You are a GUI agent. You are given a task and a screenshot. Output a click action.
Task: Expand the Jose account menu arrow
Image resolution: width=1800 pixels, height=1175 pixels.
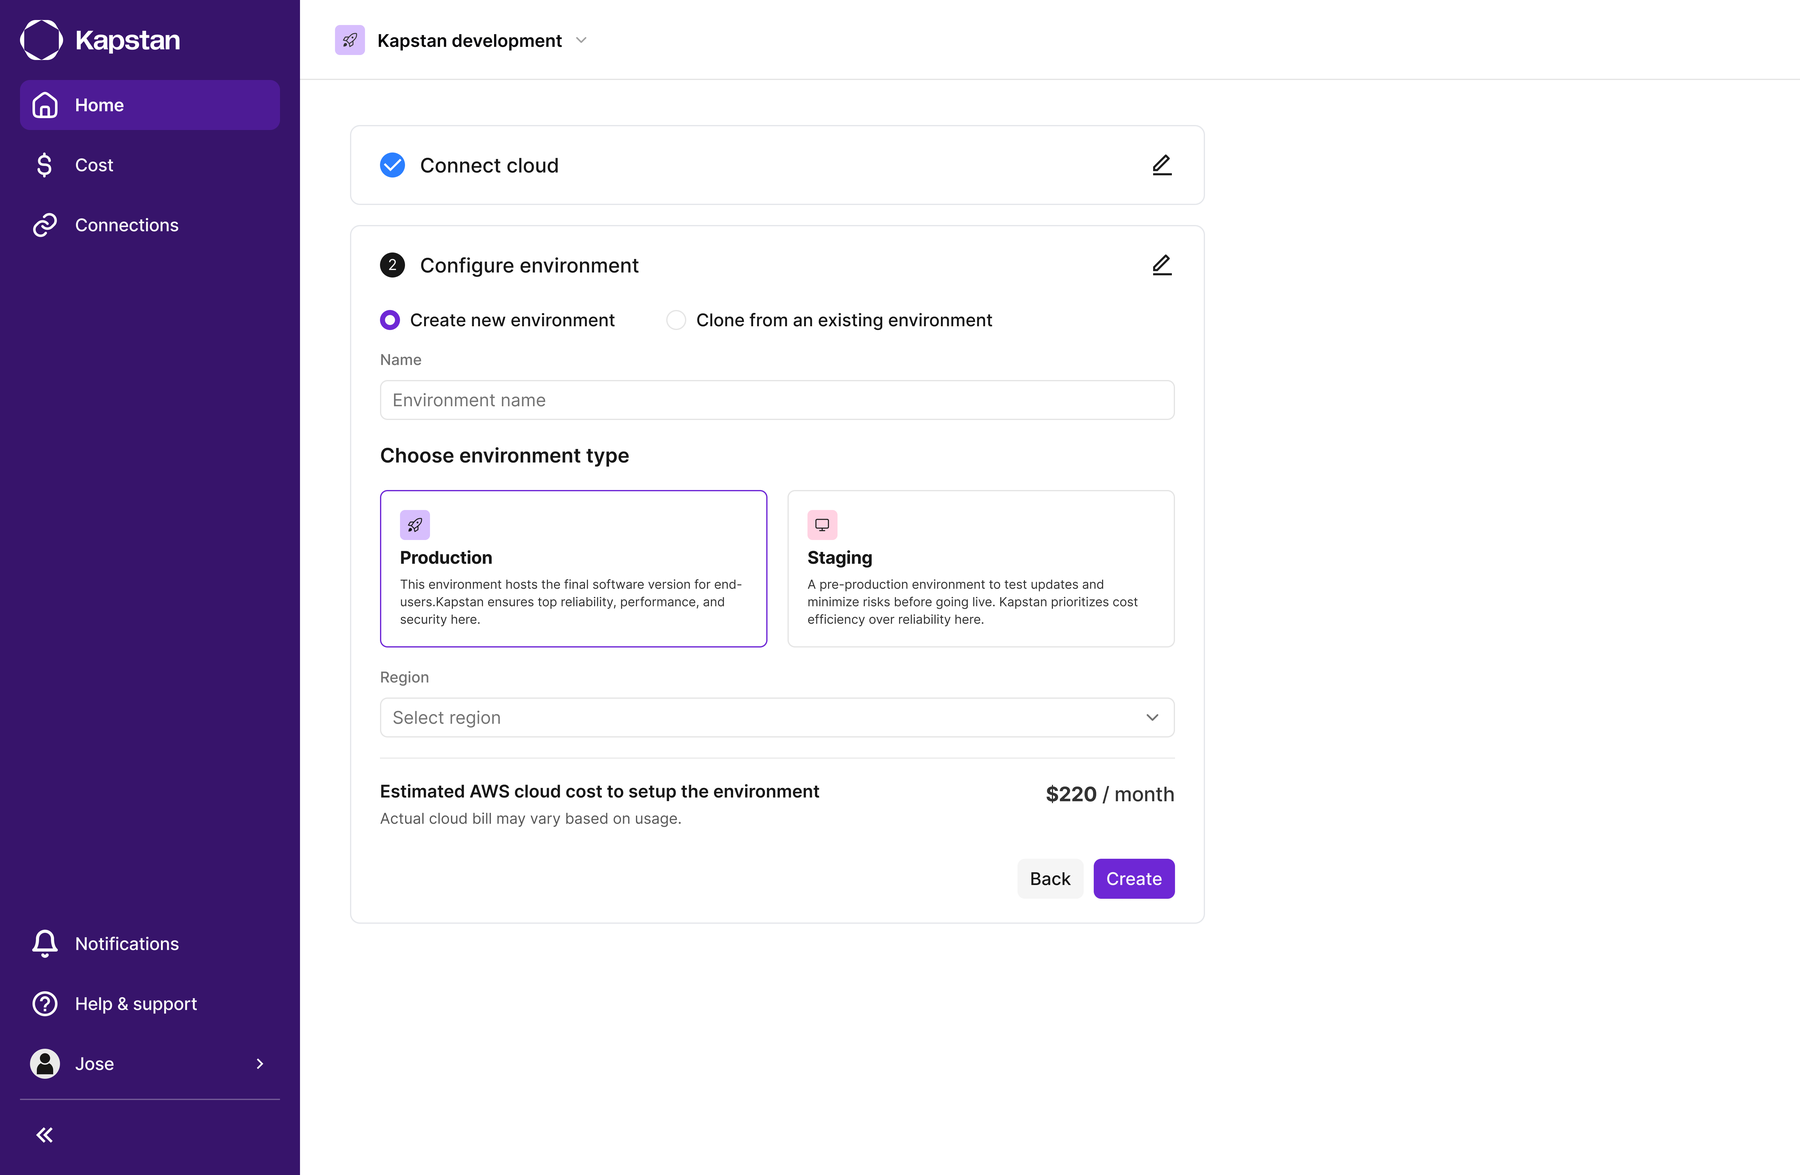(260, 1064)
